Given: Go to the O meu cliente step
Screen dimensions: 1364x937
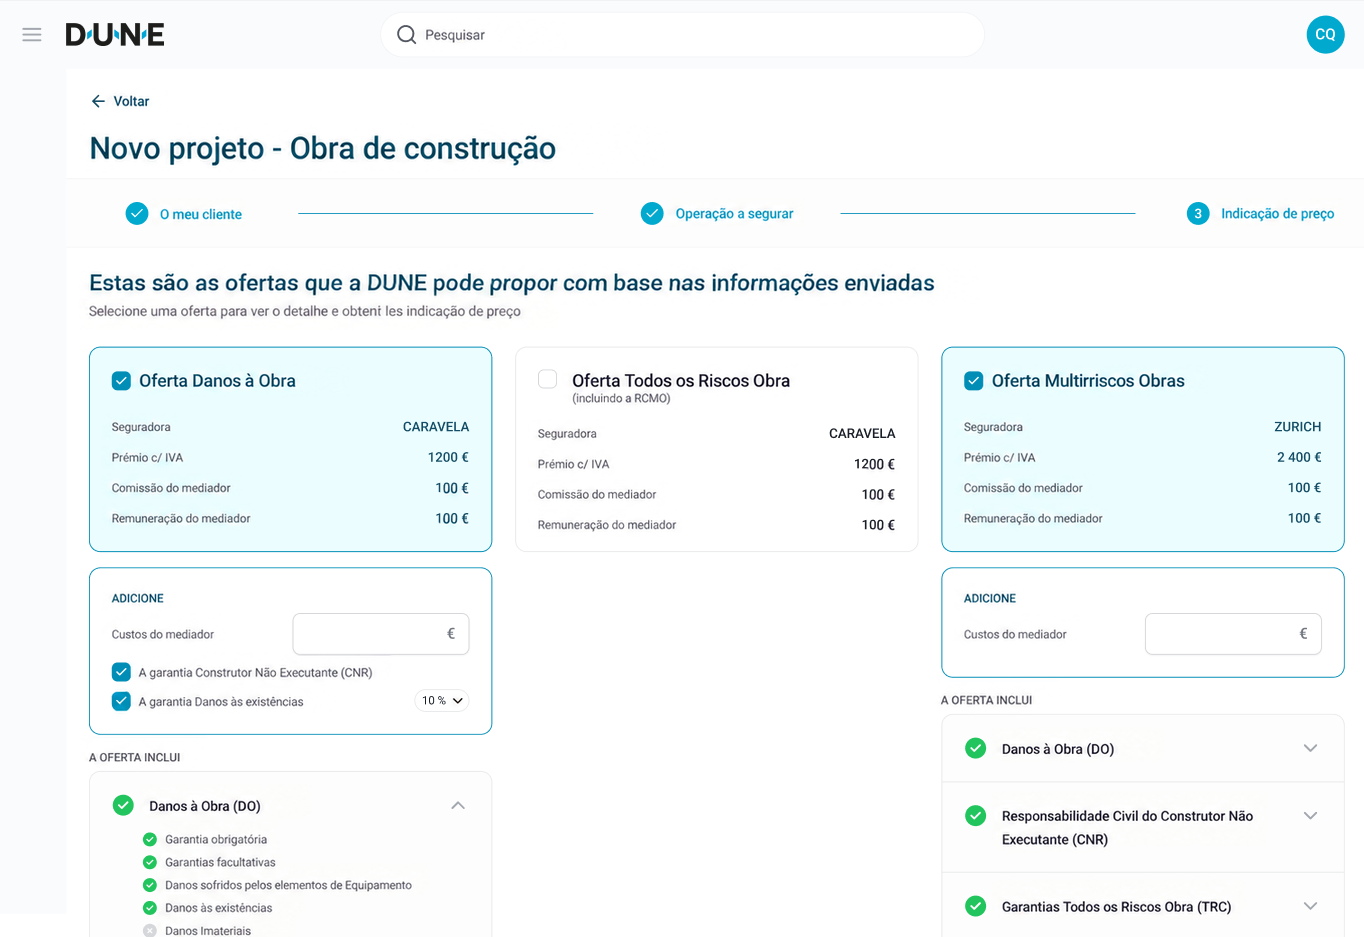Looking at the screenshot, I should tap(201, 214).
